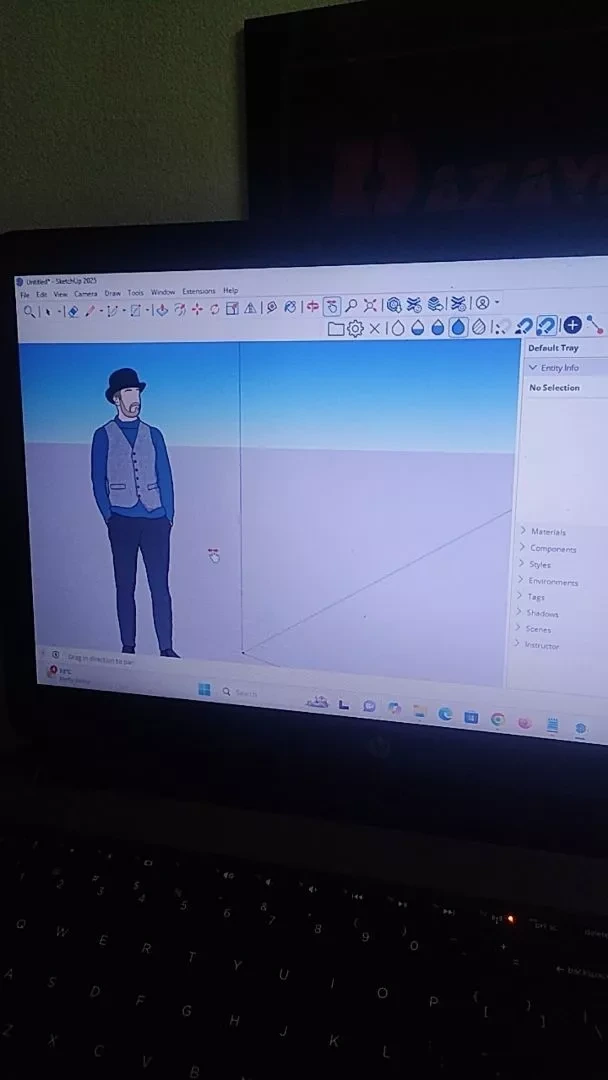Click the Text label tool
The height and width of the screenshot is (1080, 608).
pyautogui.click(x=272, y=307)
